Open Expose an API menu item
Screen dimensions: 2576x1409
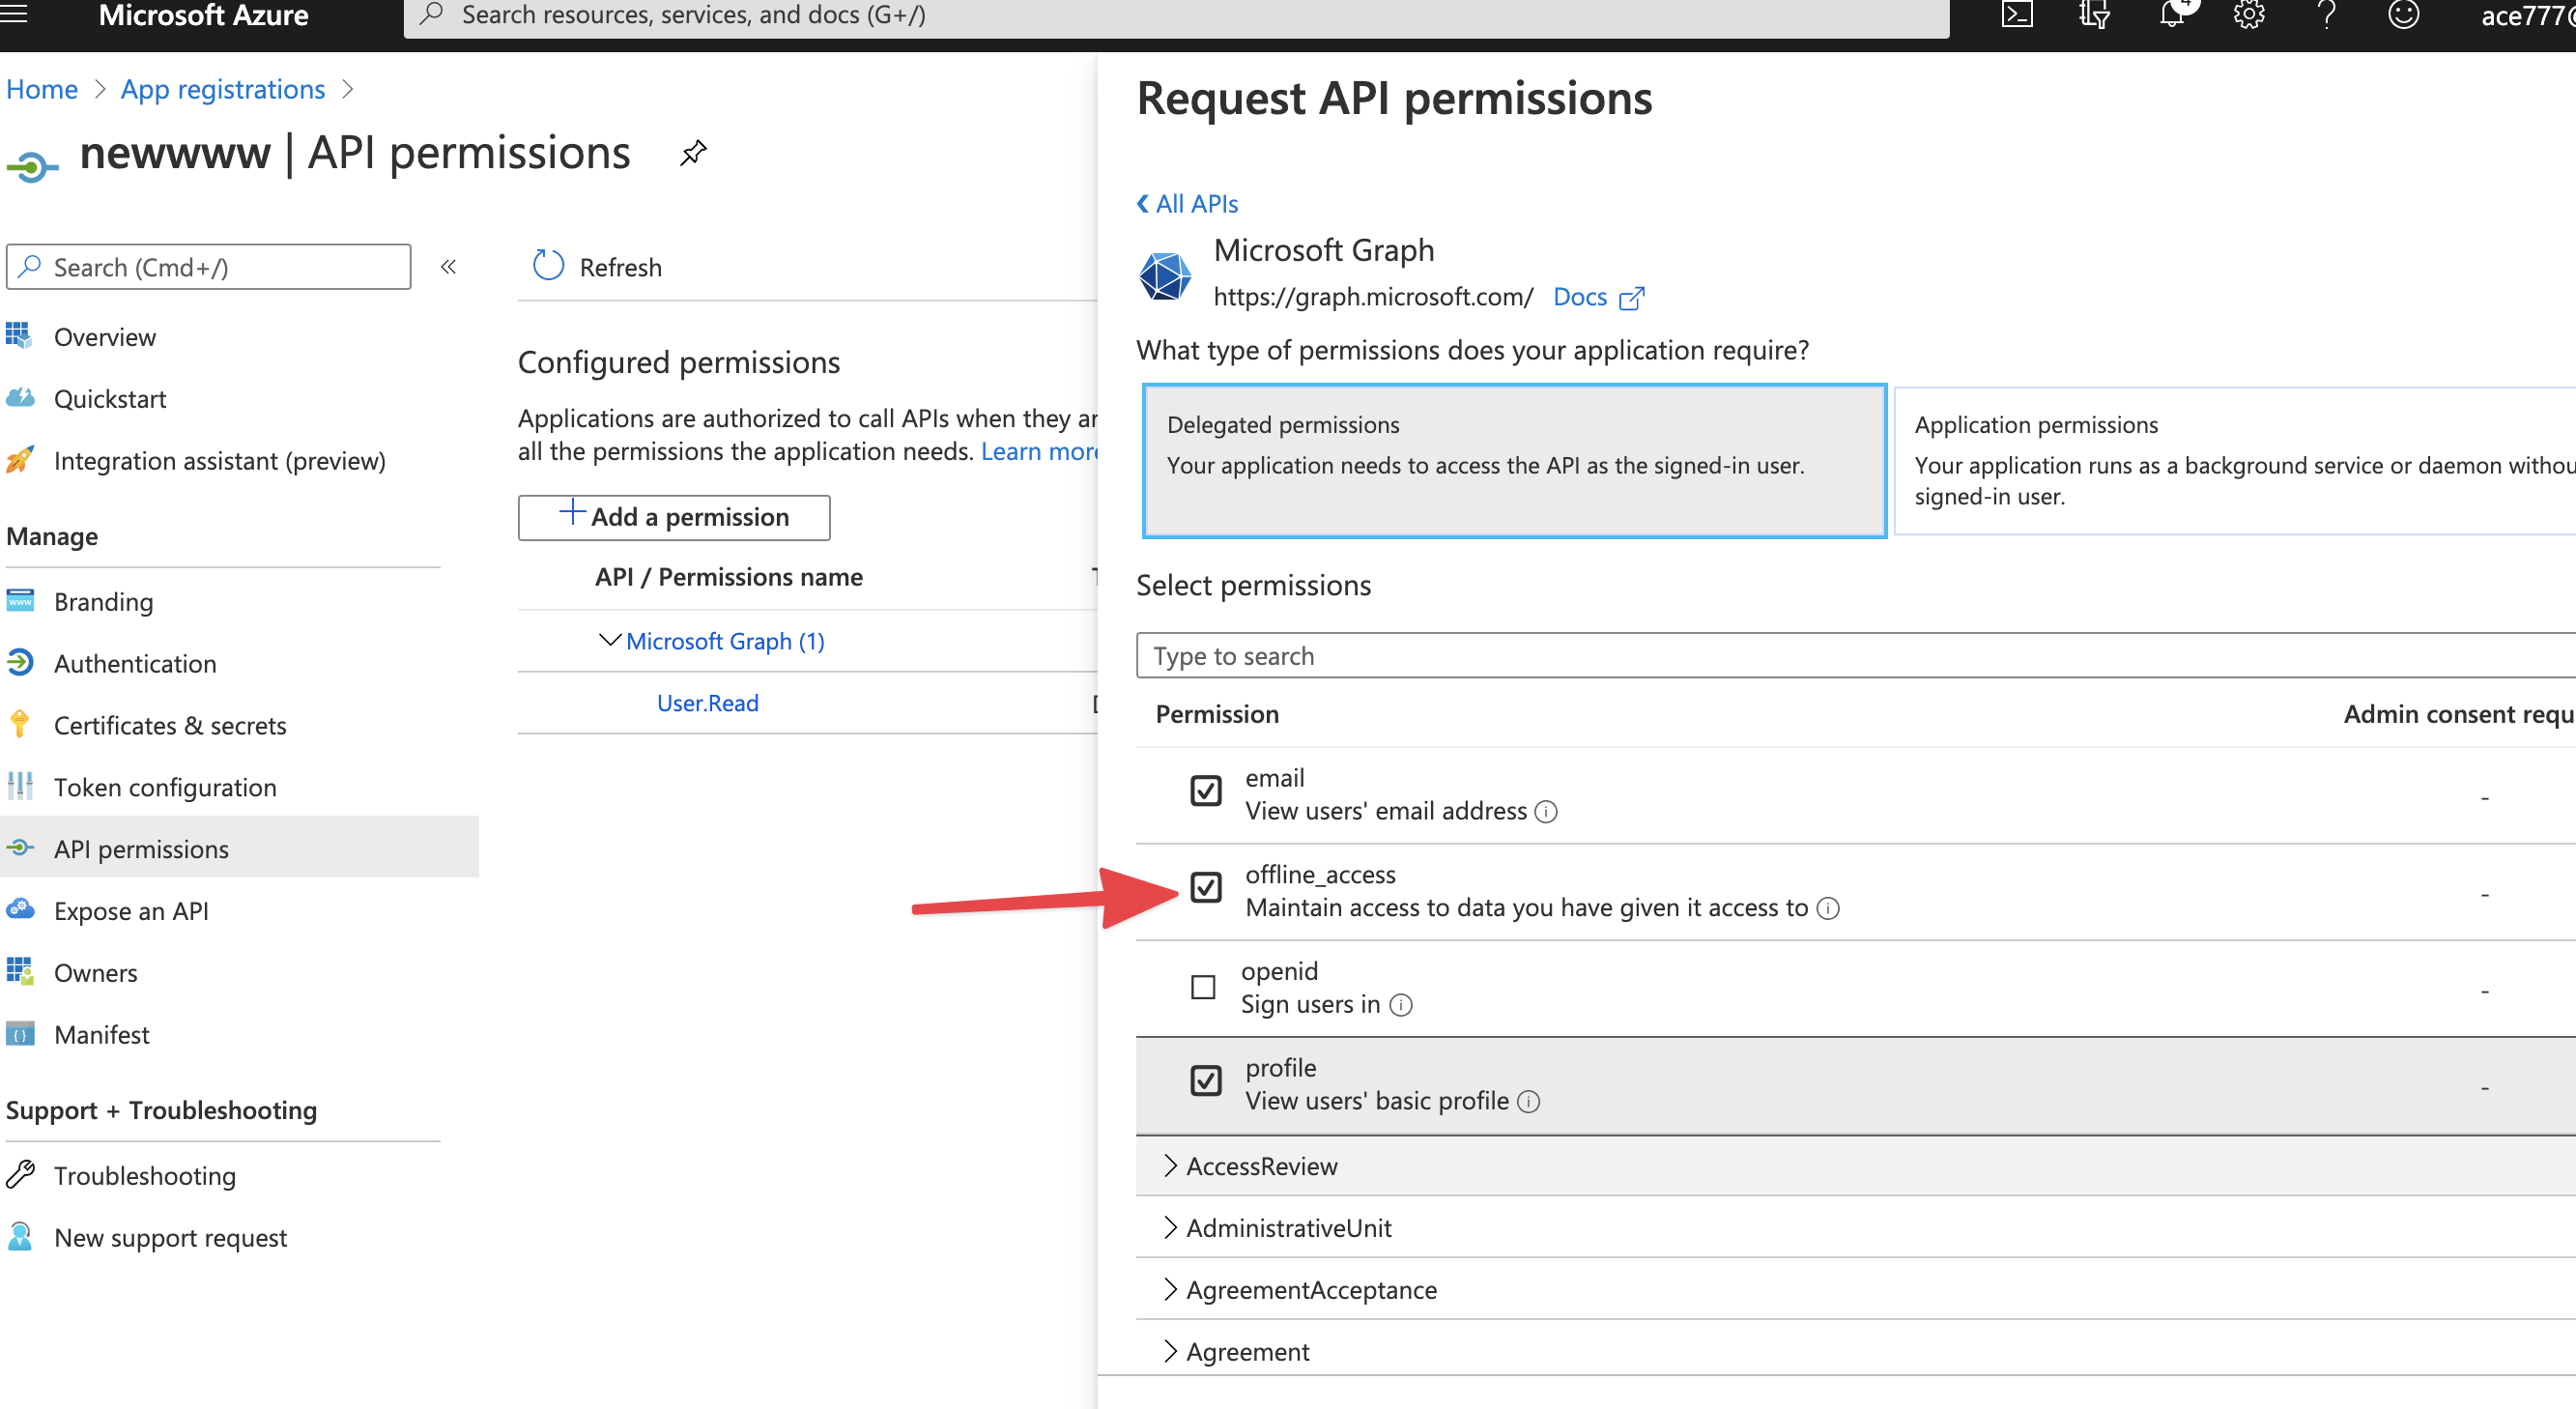(x=131, y=911)
